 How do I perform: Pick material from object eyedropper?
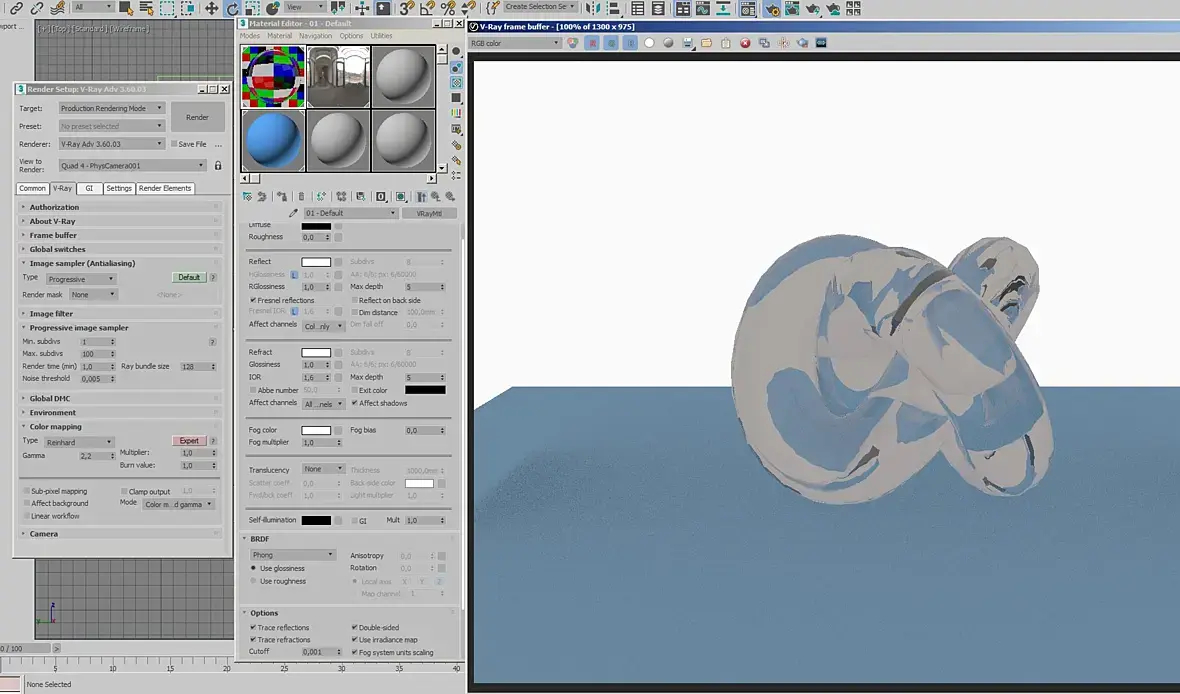point(293,213)
